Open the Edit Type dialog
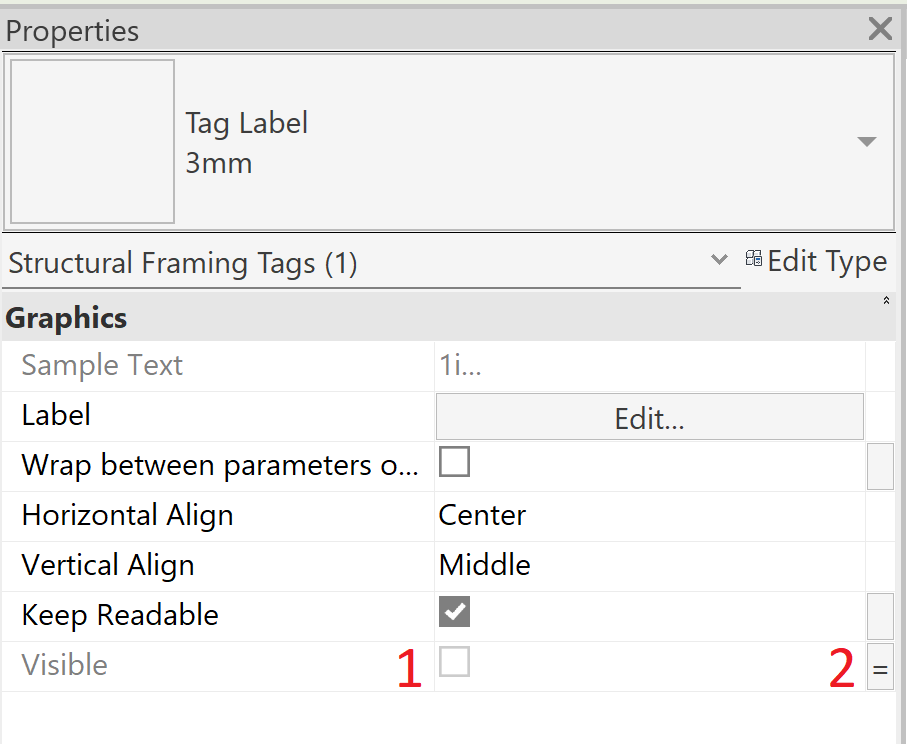 (x=820, y=260)
